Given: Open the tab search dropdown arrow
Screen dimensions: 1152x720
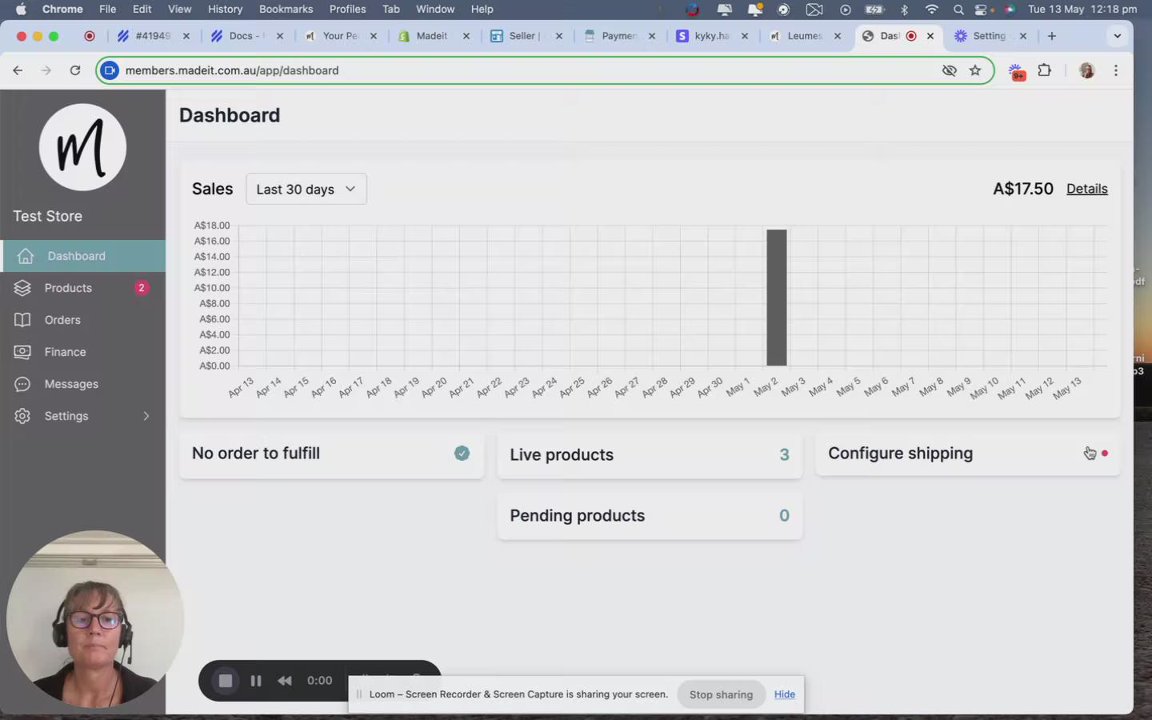Looking at the screenshot, I should (x=1117, y=36).
